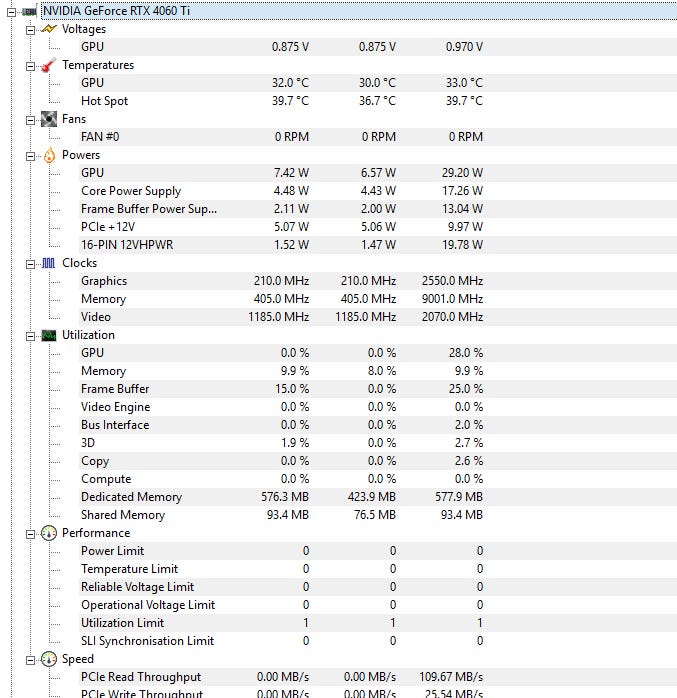Select the Bus Interface row
This screenshot has width=677, height=698.
(378, 425)
